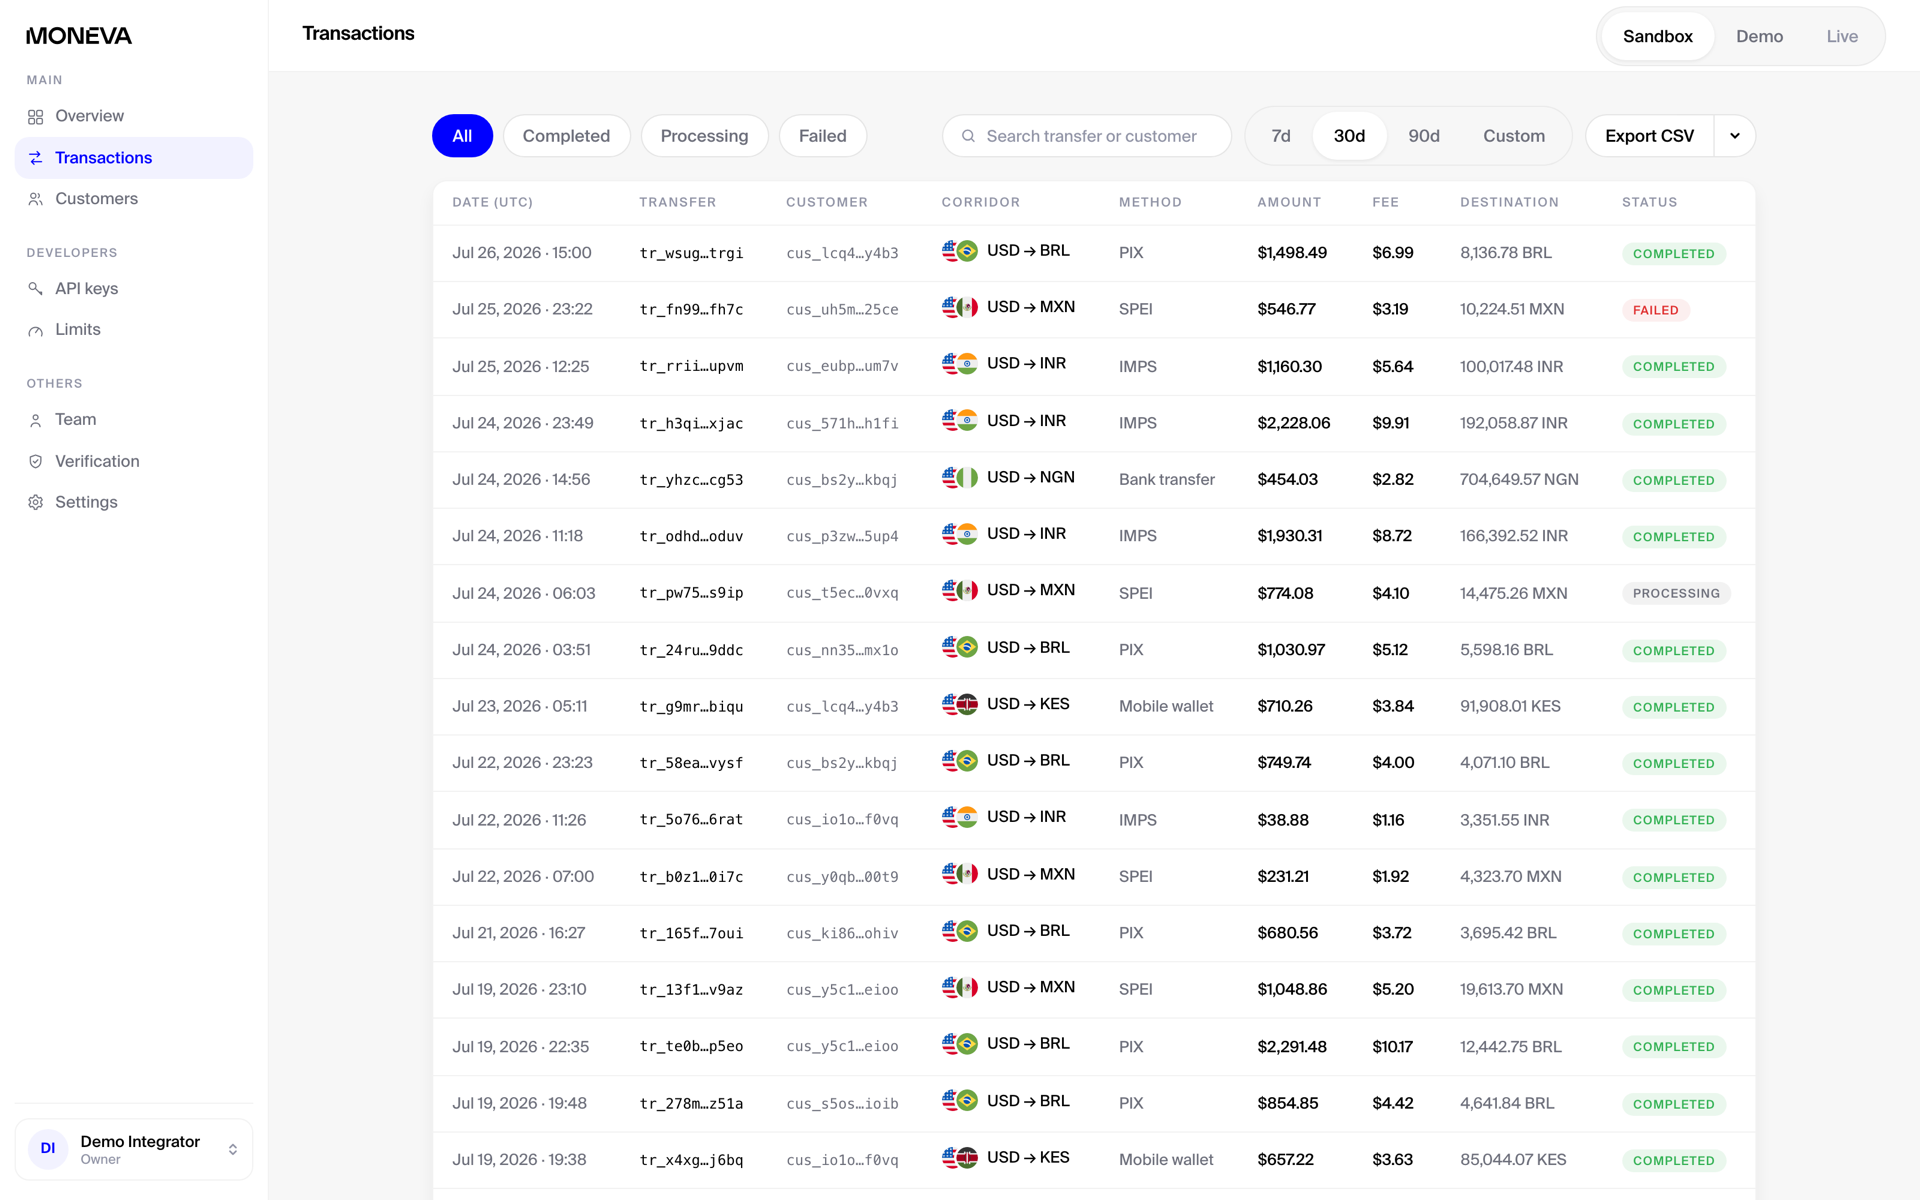Switch to Live environment
1920x1200 pixels.
[1842, 36]
